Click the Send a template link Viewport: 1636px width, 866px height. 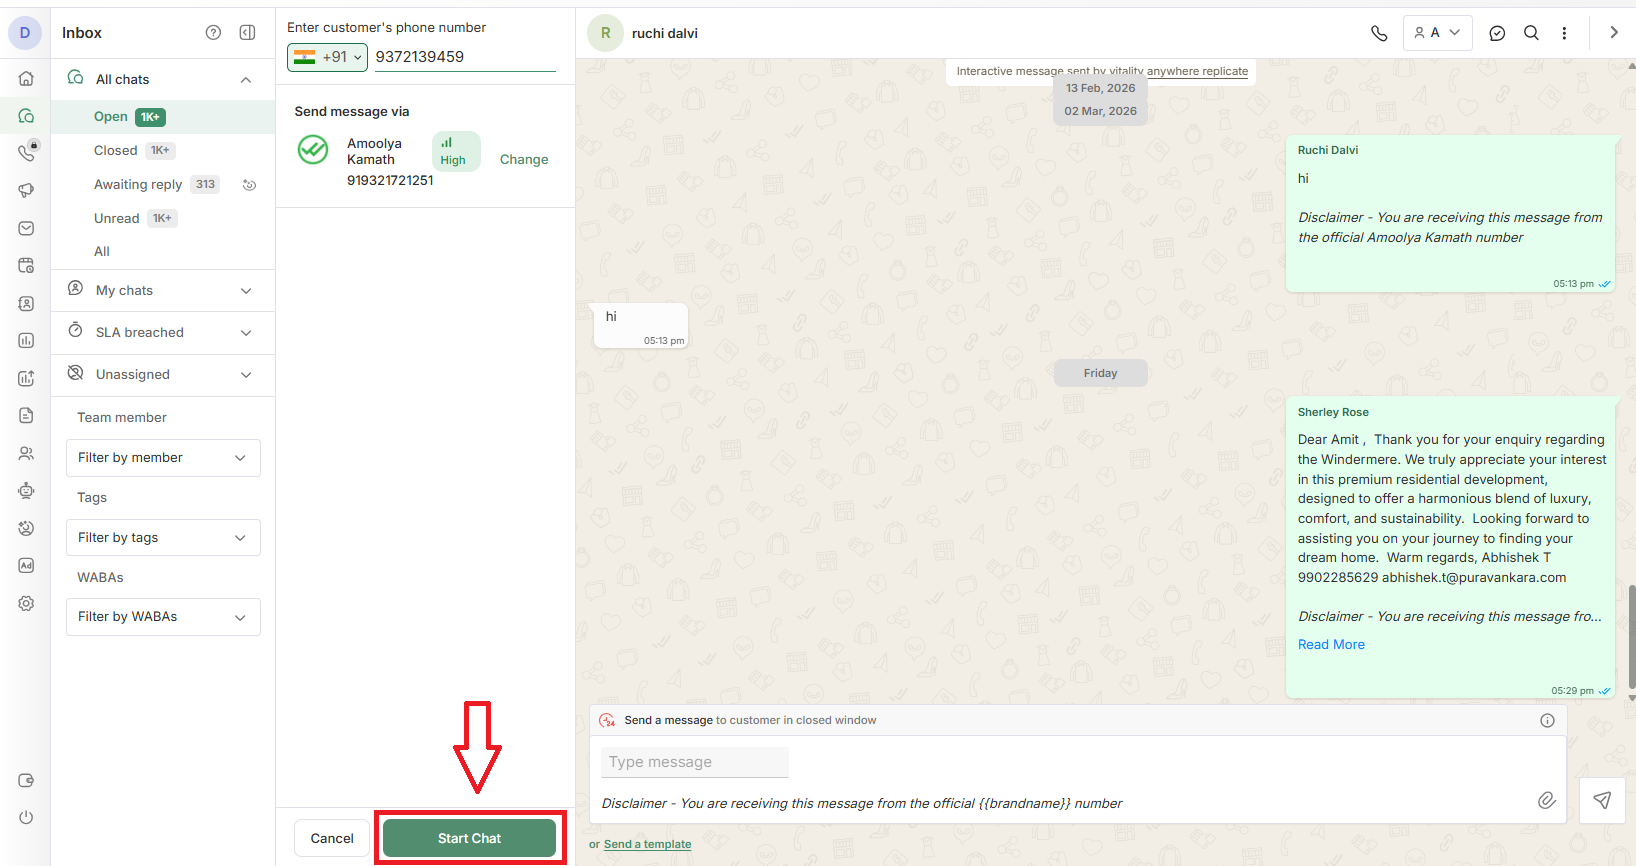(x=647, y=844)
